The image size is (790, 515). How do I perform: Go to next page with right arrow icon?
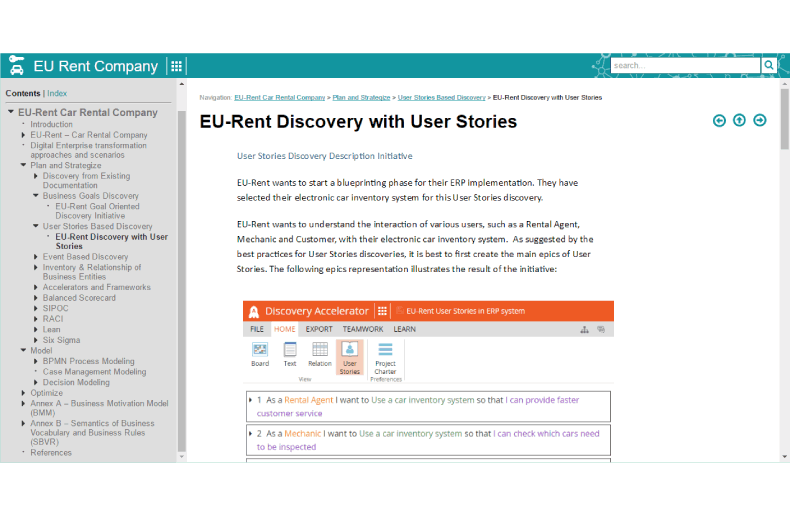(x=760, y=120)
